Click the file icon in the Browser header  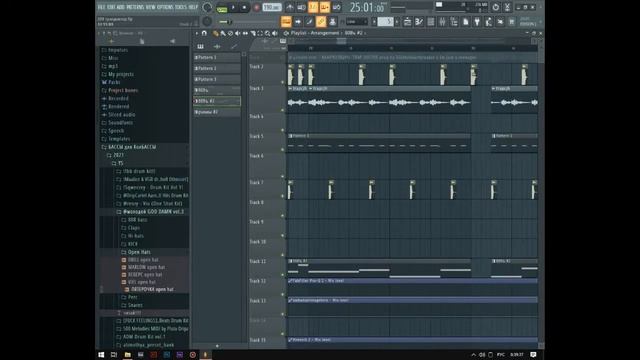click(142, 41)
